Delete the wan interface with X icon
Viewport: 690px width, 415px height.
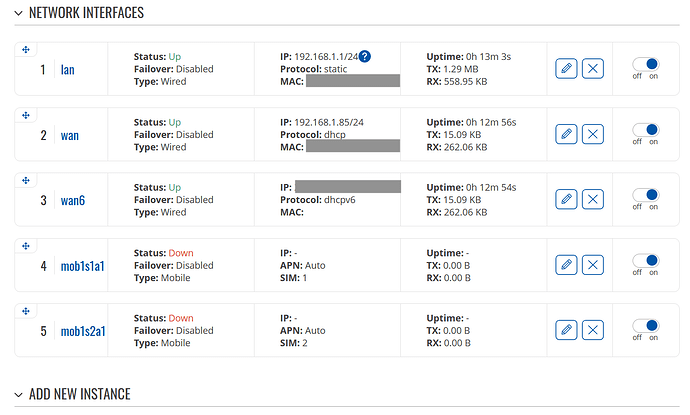pos(593,134)
